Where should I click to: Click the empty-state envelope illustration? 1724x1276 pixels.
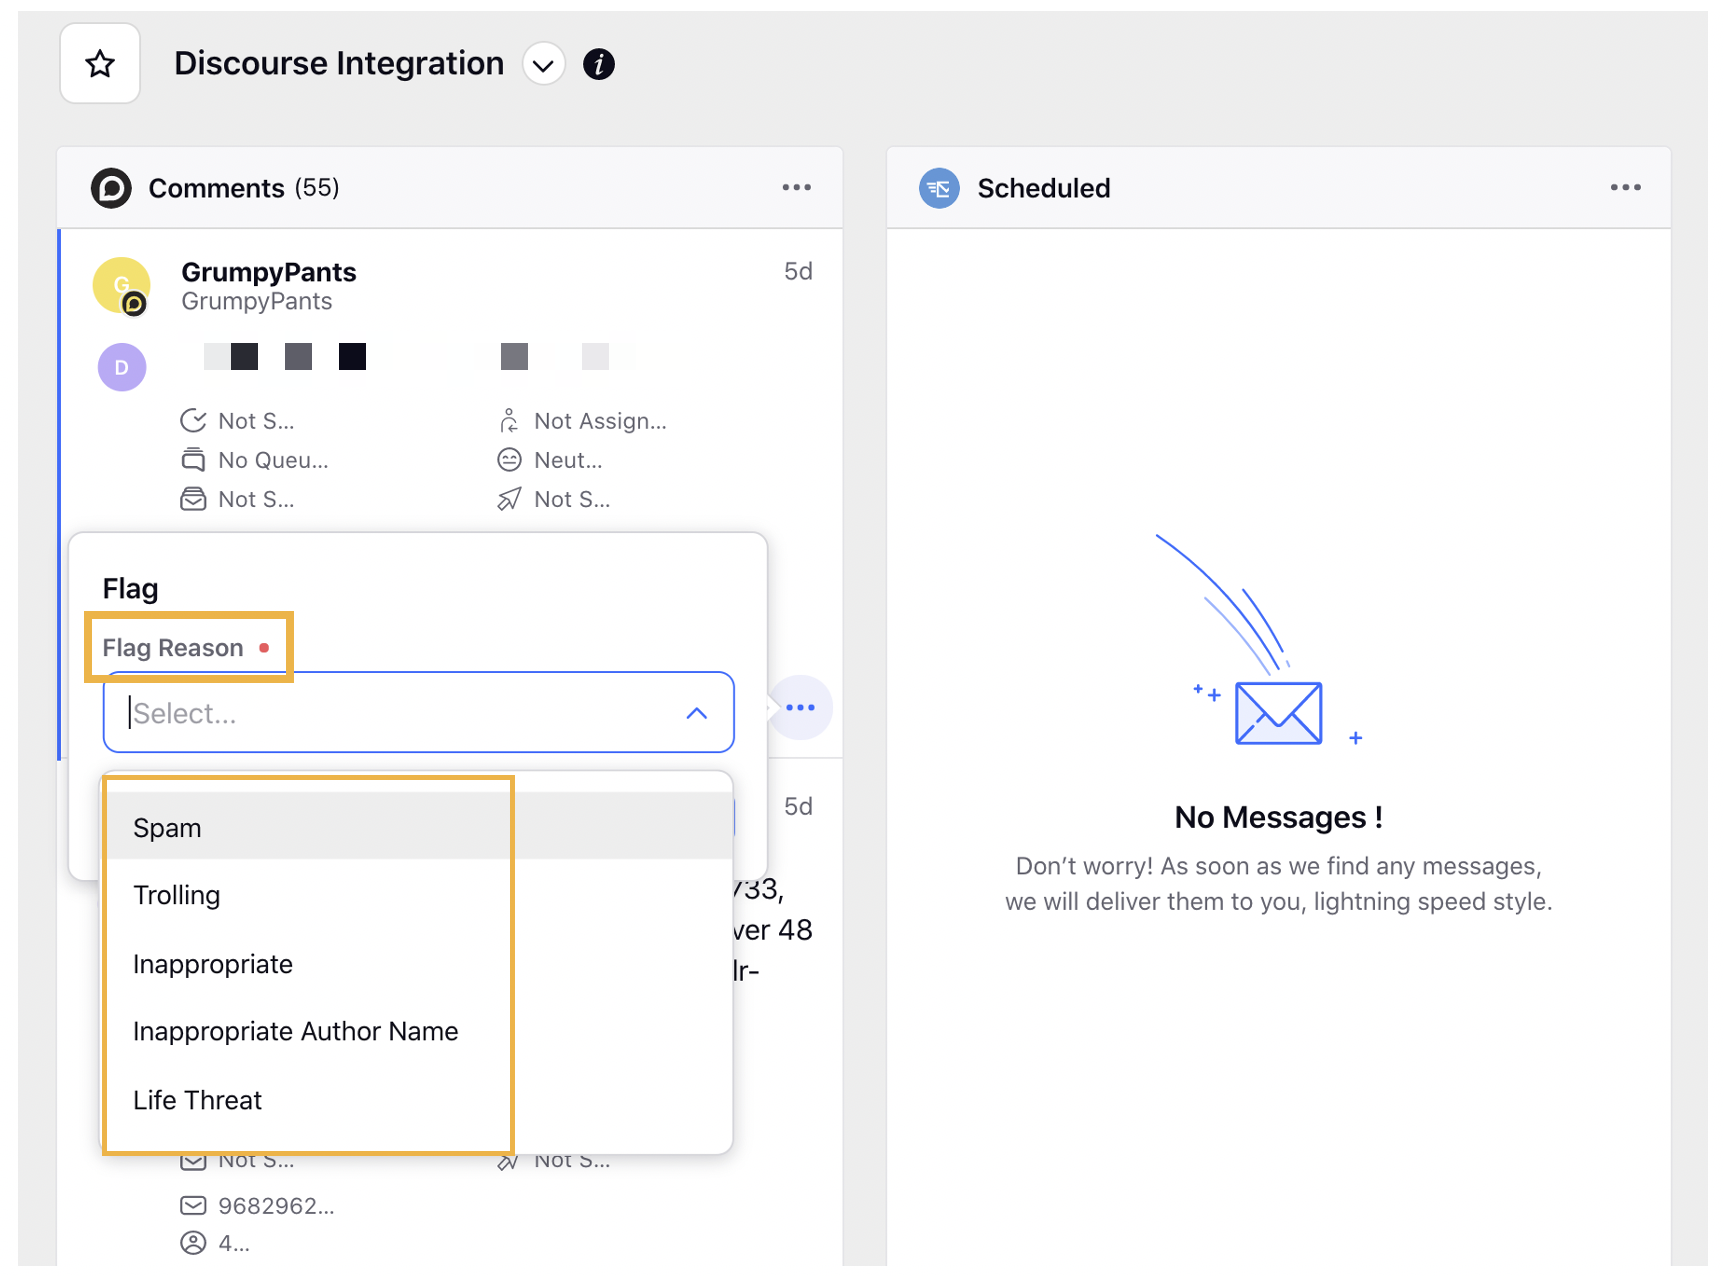pos(1278,713)
